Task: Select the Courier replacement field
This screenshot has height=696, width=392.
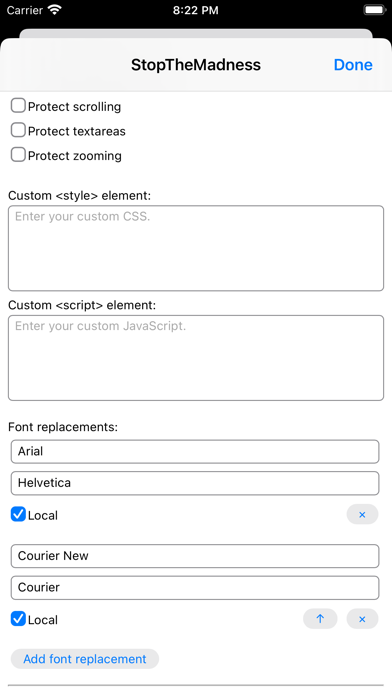Action: 195,587
